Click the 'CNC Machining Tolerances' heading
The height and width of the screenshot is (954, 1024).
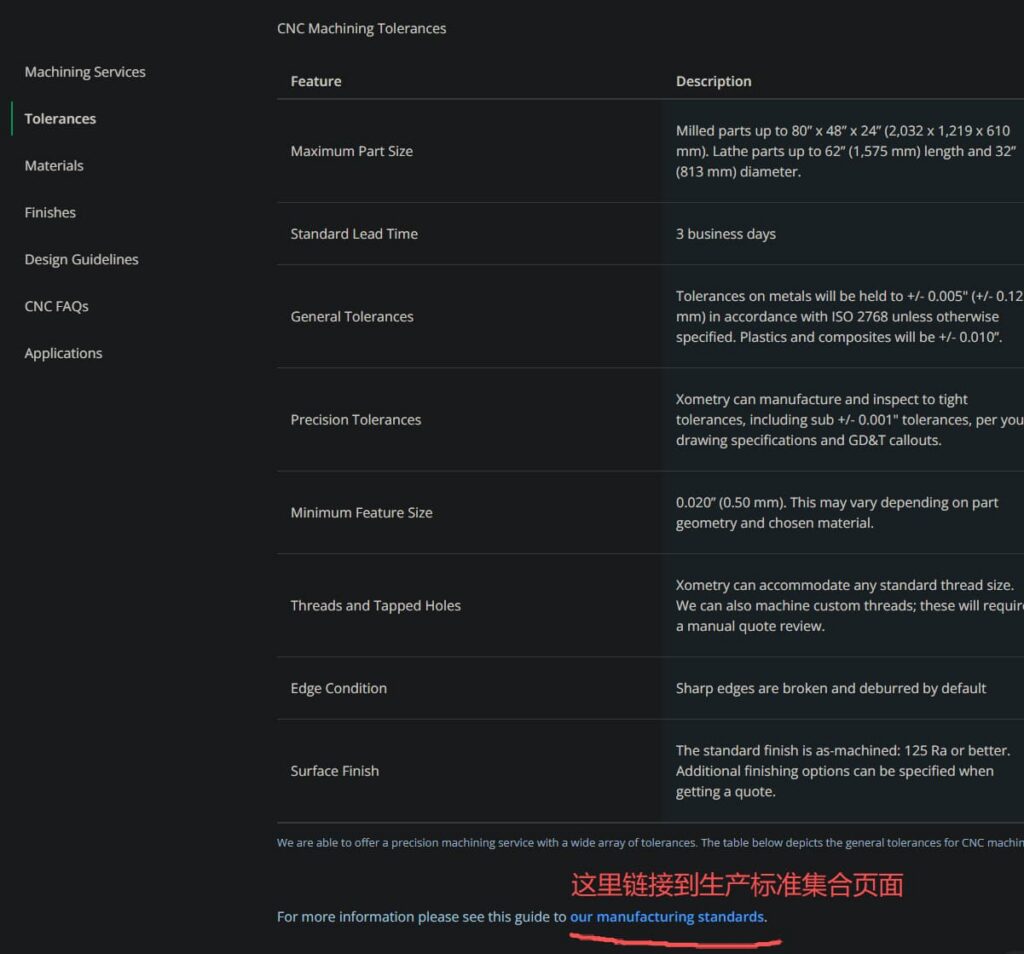(x=362, y=29)
